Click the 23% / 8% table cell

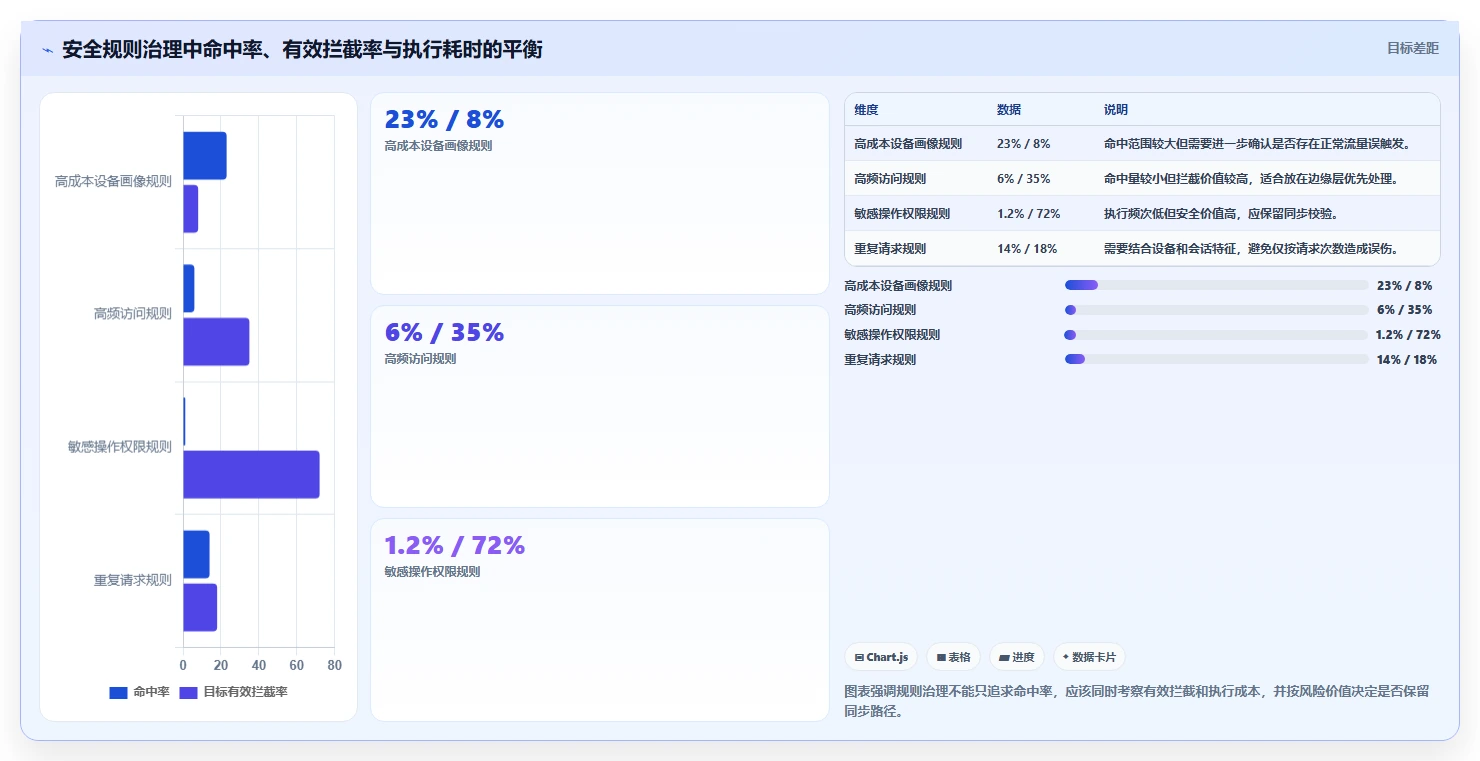(1023, 144)
